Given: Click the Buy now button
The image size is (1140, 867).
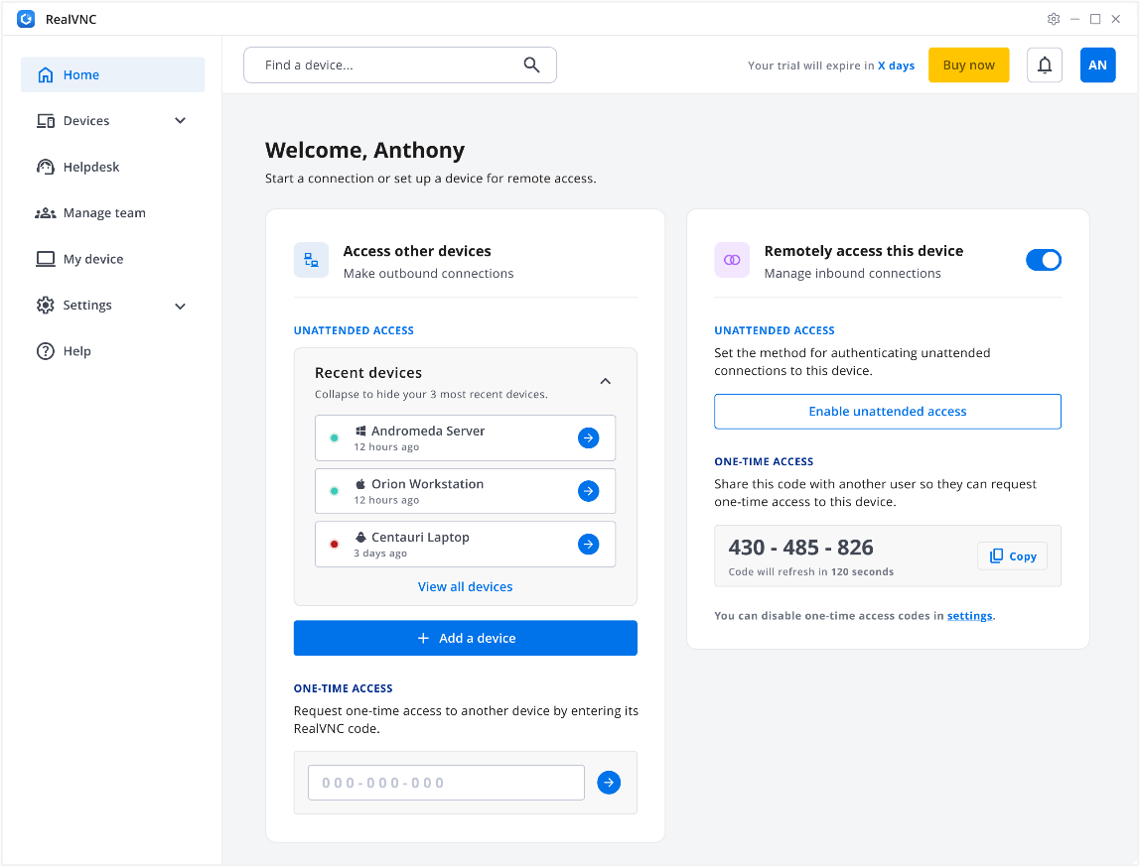Looking at the screenshot, I should (968, 65).
